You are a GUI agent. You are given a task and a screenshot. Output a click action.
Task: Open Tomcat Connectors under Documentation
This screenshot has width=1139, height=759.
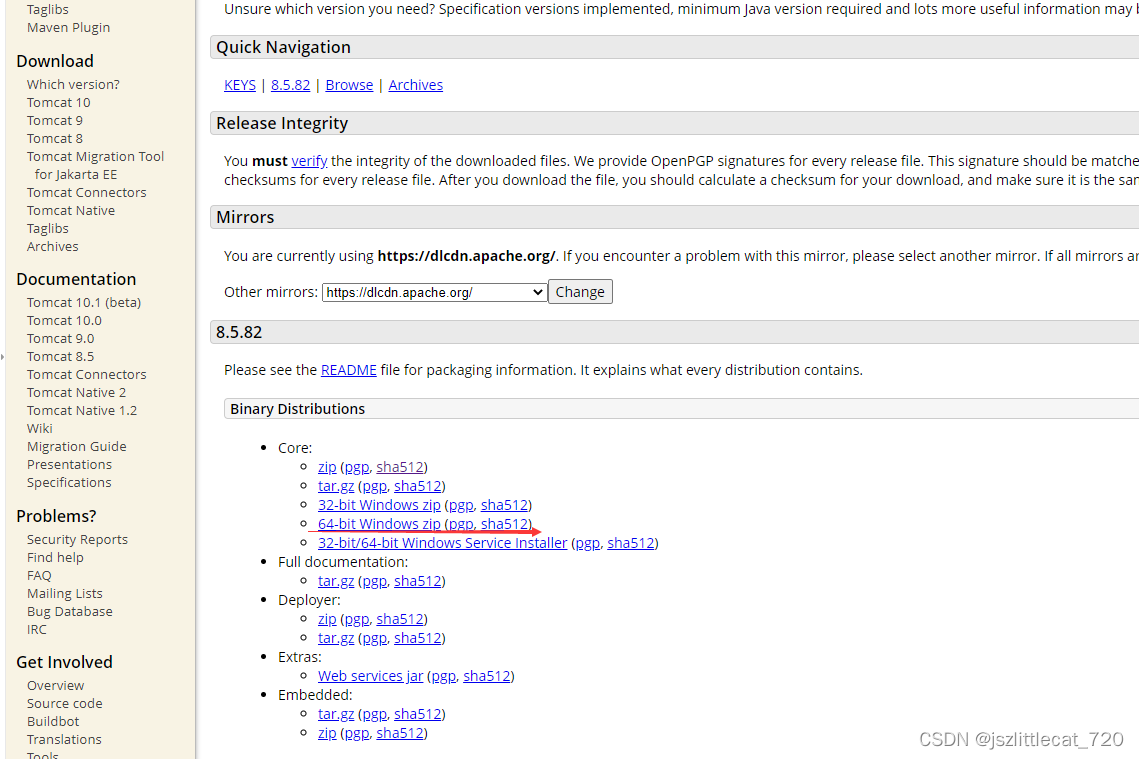(86, 375)
